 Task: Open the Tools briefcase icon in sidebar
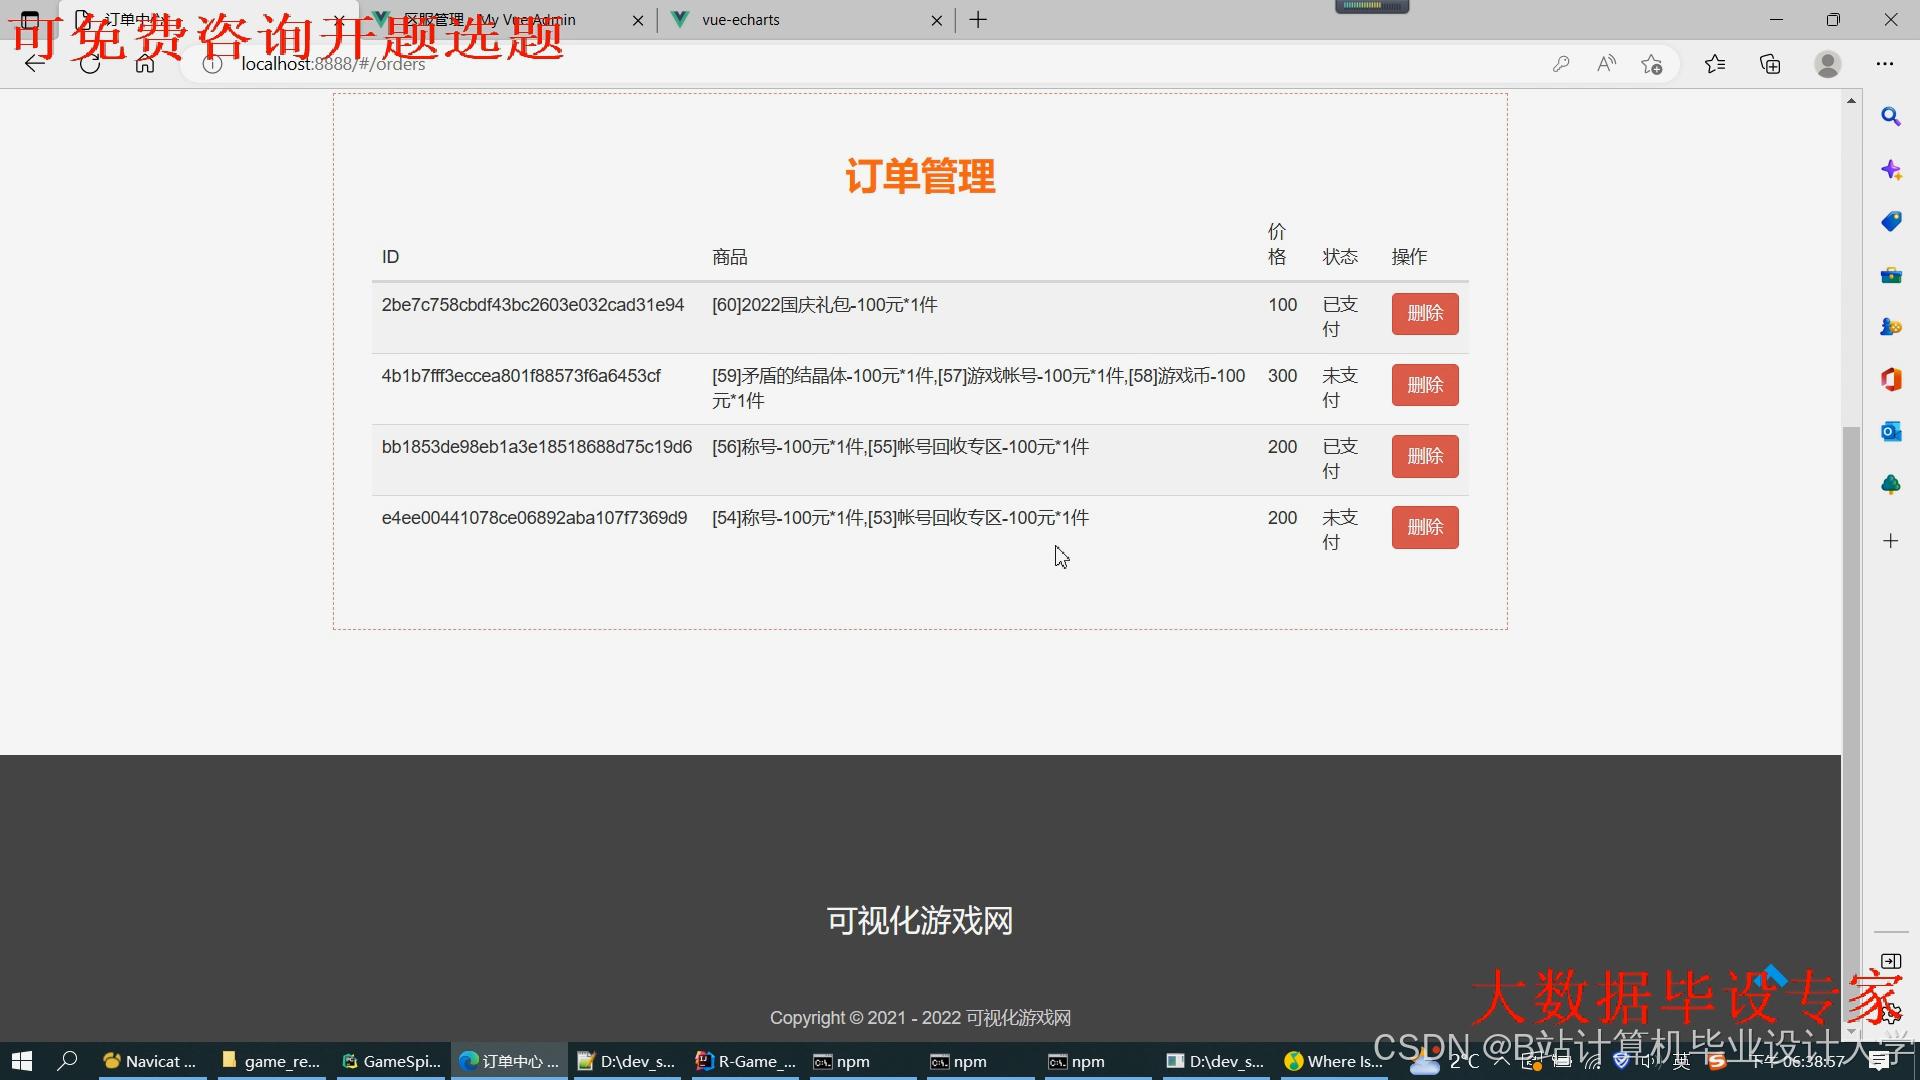(x=1890, y=274)
